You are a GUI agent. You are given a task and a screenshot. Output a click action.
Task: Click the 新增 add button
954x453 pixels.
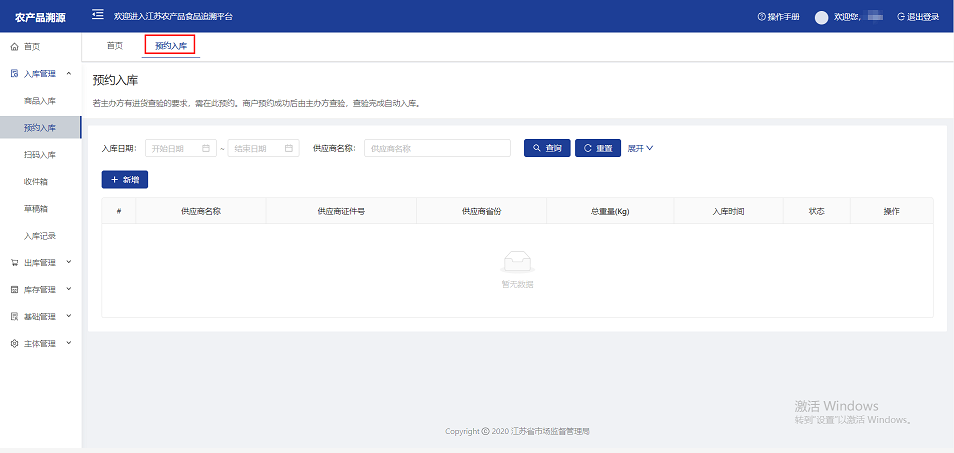point(125,179)
